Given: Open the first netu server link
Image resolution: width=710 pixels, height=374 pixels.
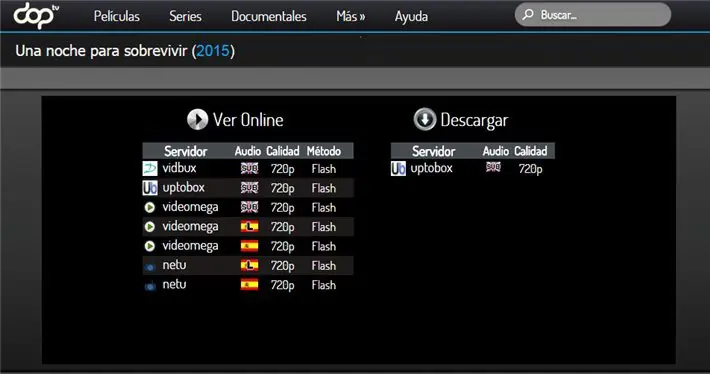Looking at the screenshot, I should tap(174, 265).
